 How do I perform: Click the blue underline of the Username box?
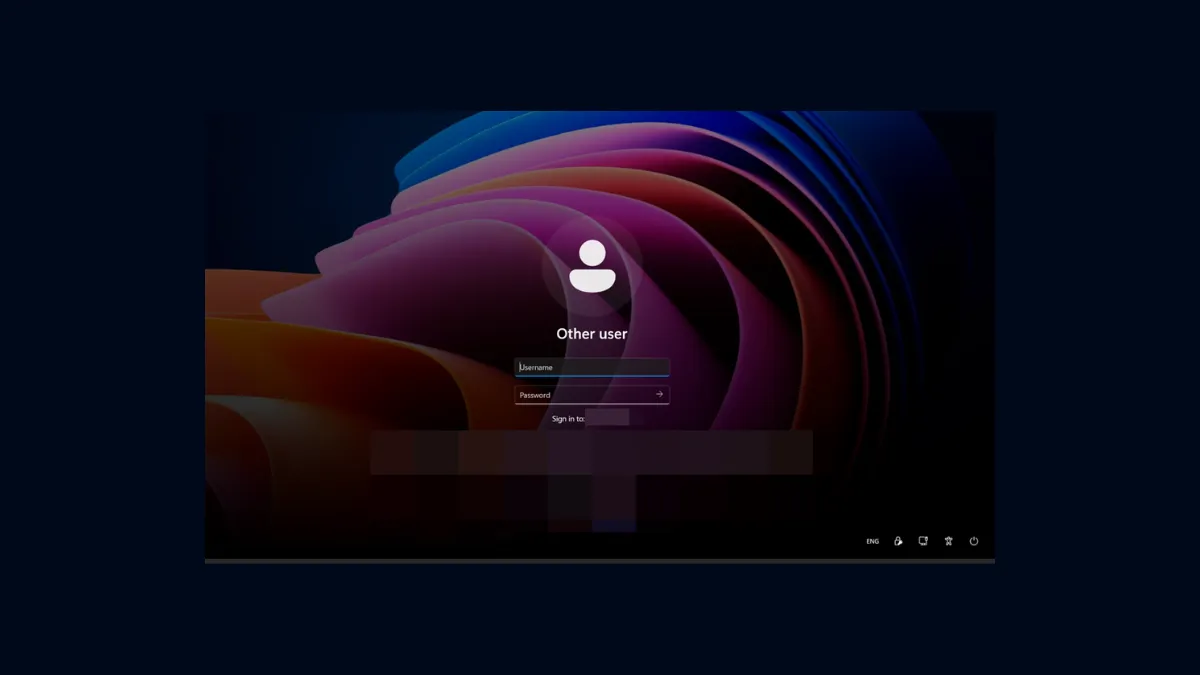tap(591, 375)
